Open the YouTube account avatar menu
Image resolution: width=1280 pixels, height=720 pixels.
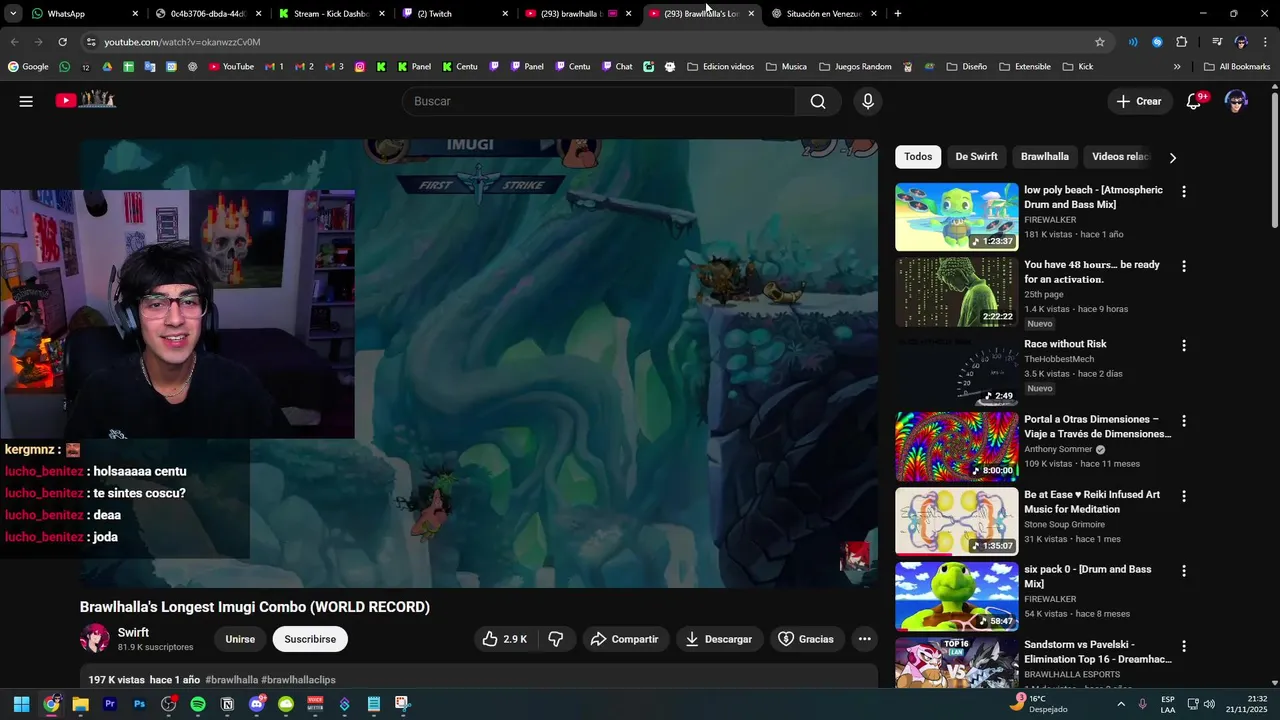pos(1237,101)
